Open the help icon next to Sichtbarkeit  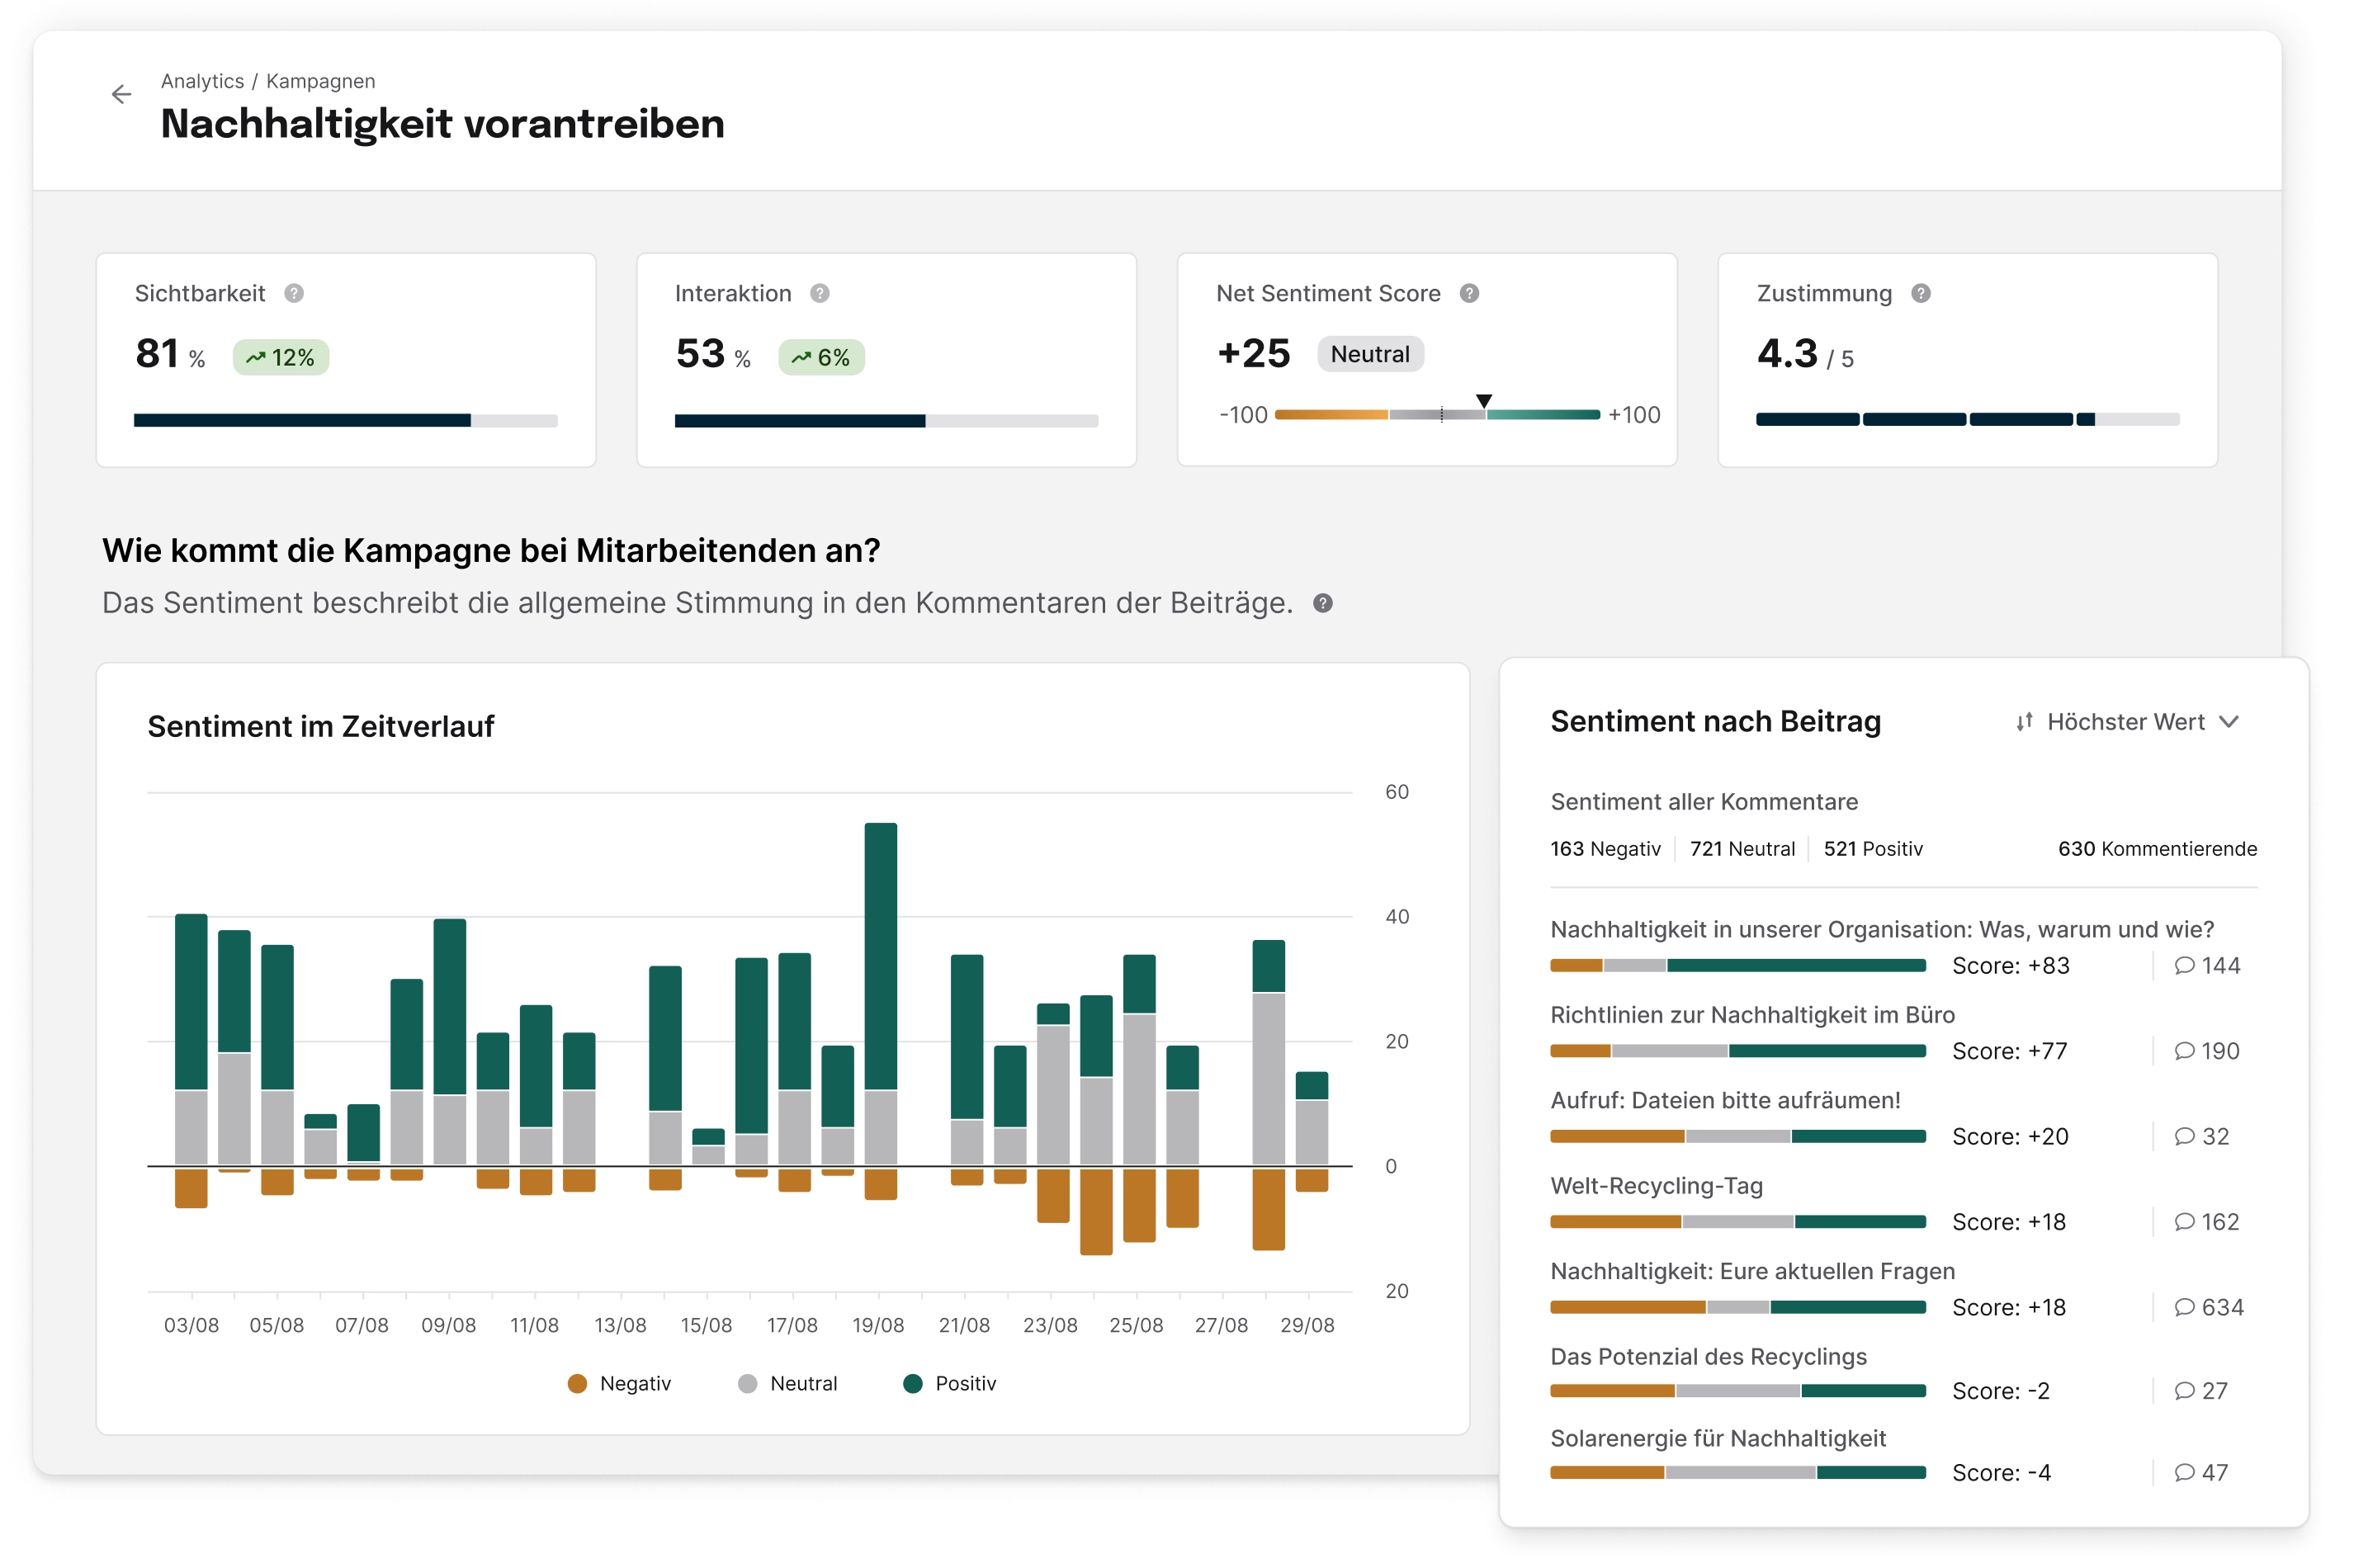coord(293,293)
